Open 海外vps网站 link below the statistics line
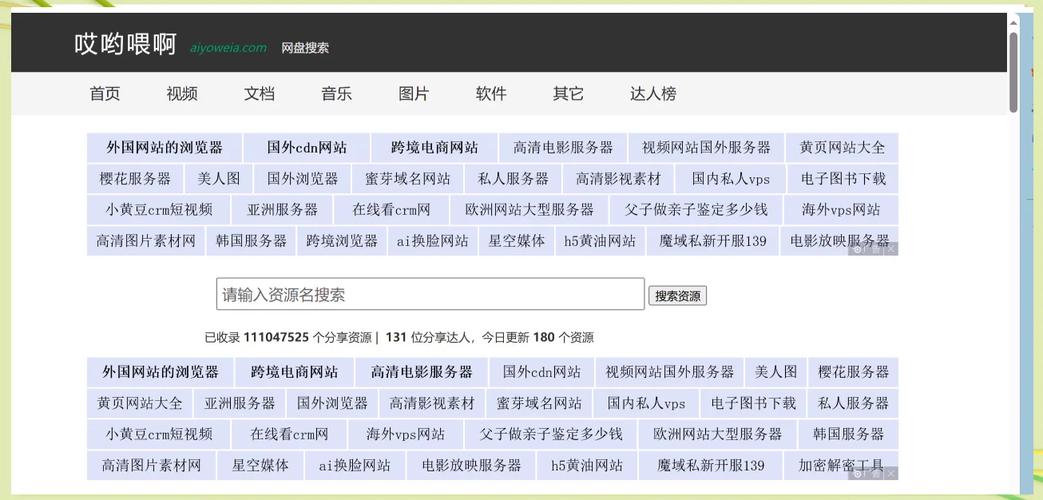 coord(405,435)
